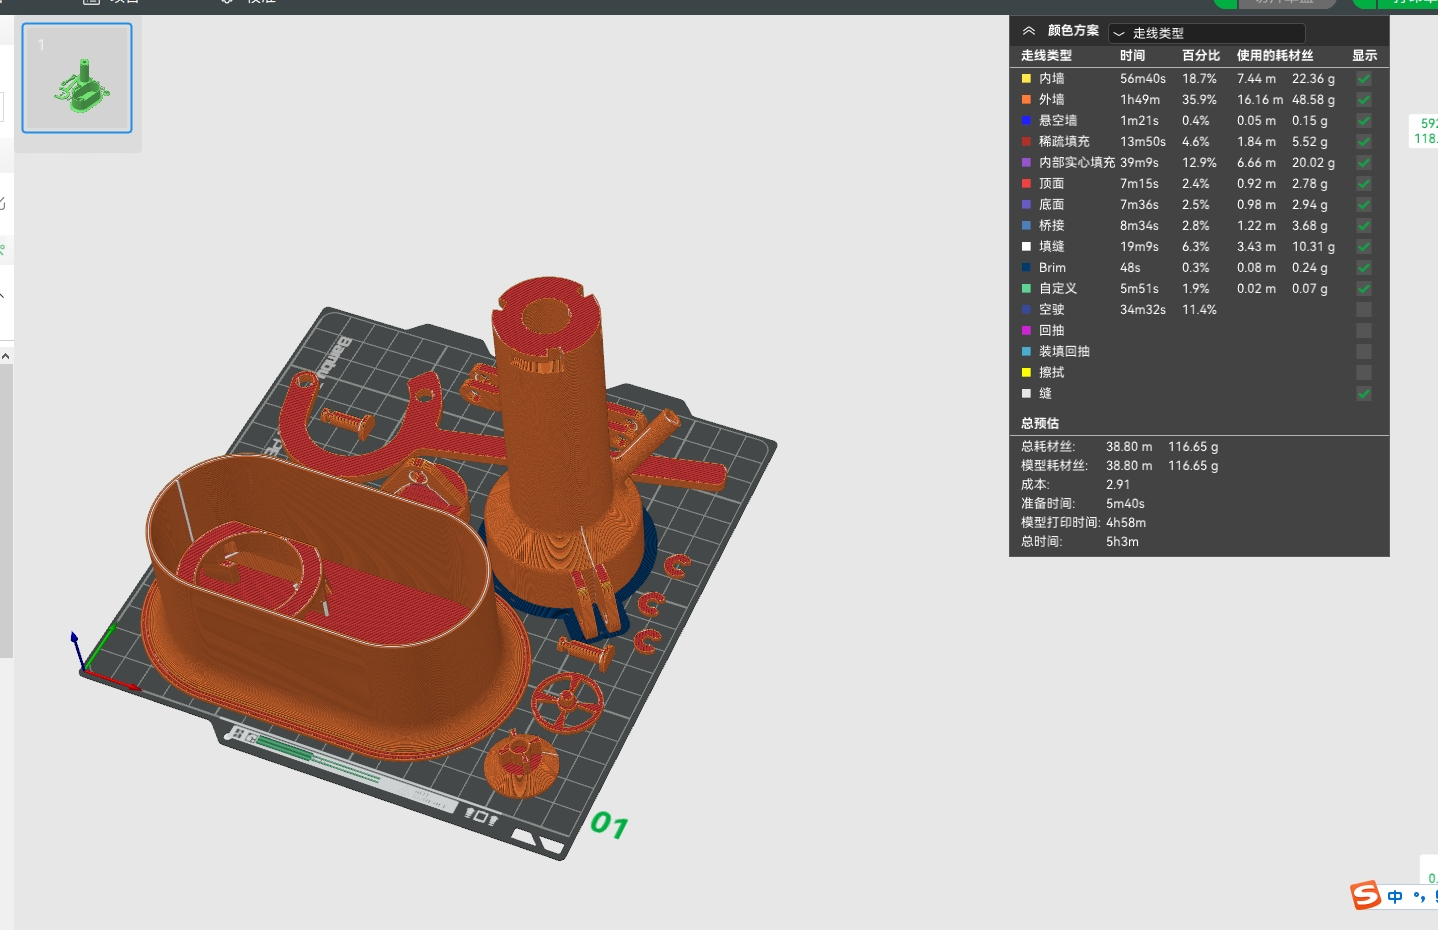
Task: Click the 总耗材丝 label
Action: pos(1048,447)
